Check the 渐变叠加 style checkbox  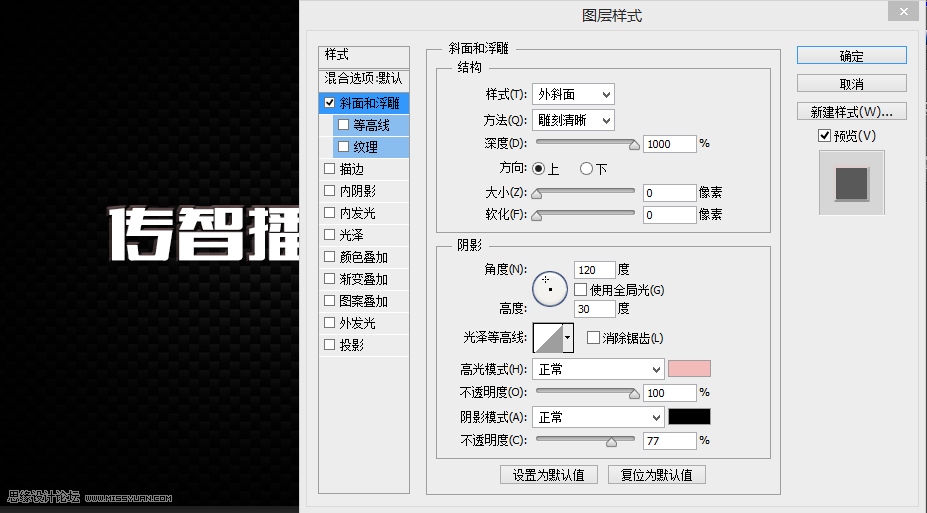coord(330,278)
